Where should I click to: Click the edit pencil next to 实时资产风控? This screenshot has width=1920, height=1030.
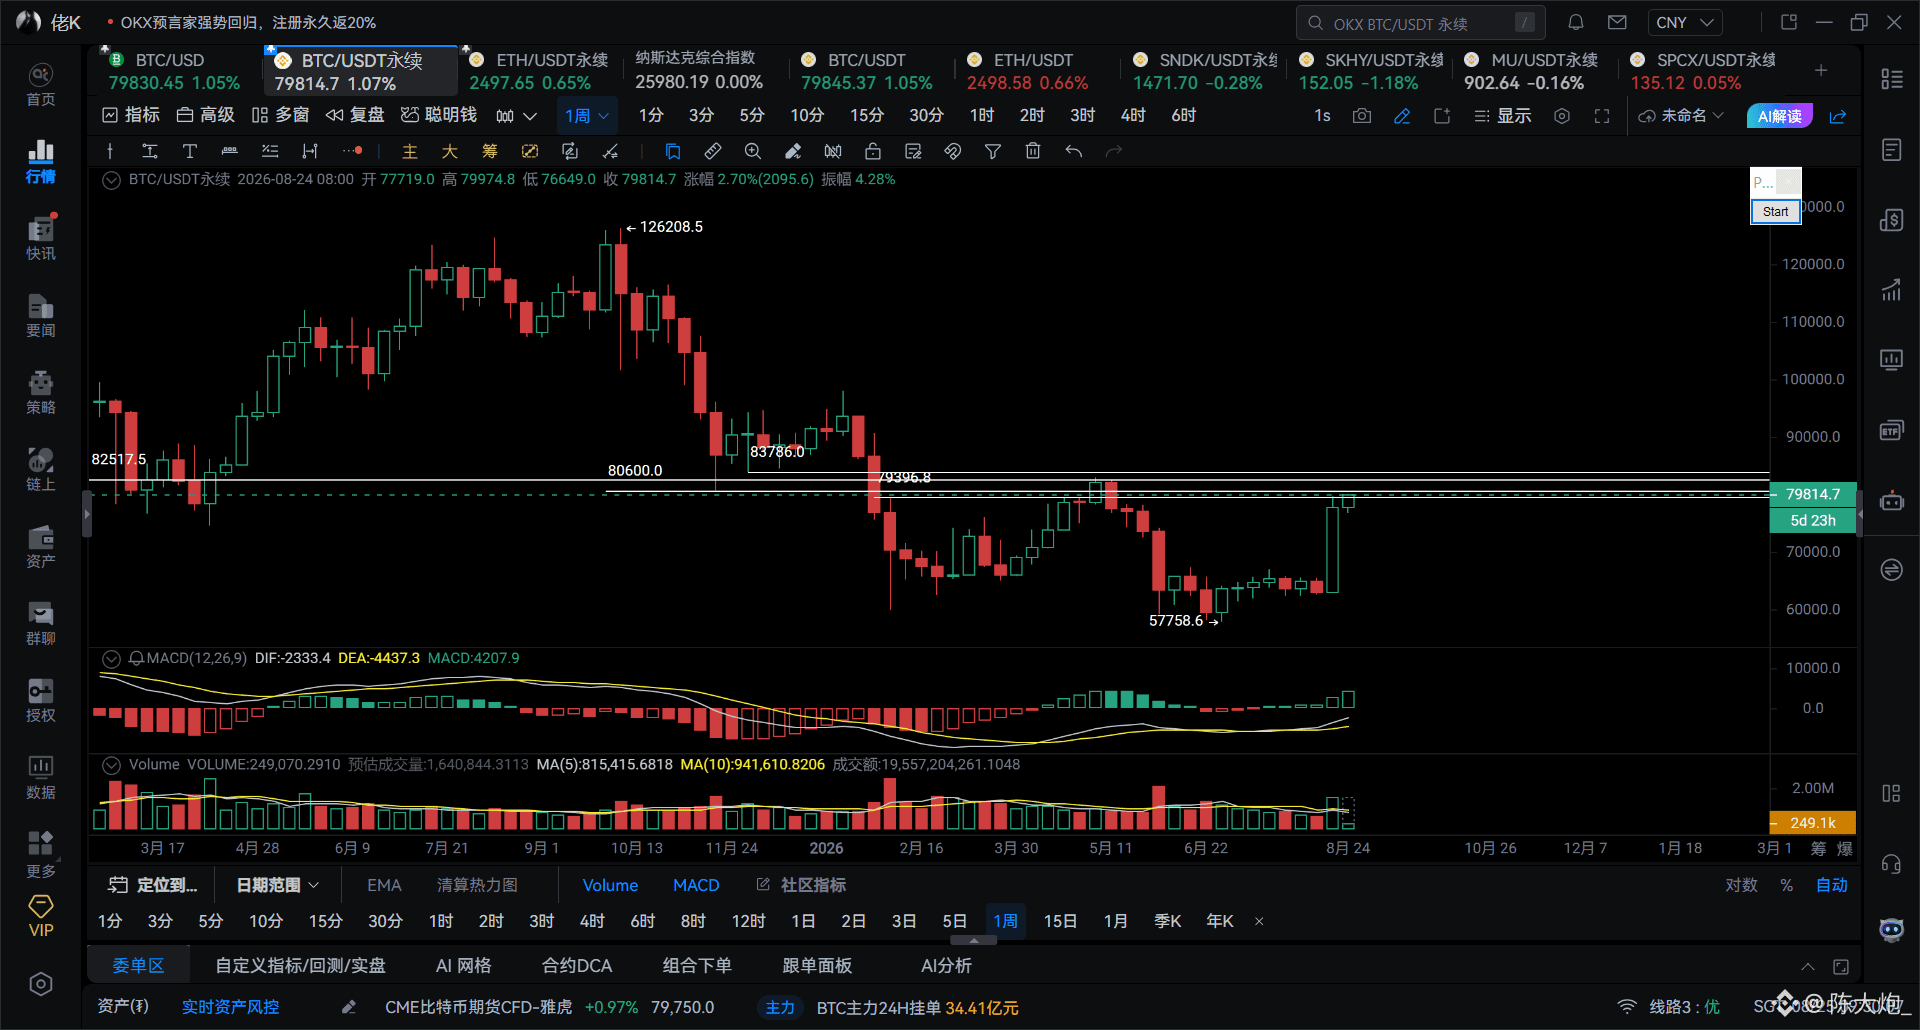point(349,1007)
